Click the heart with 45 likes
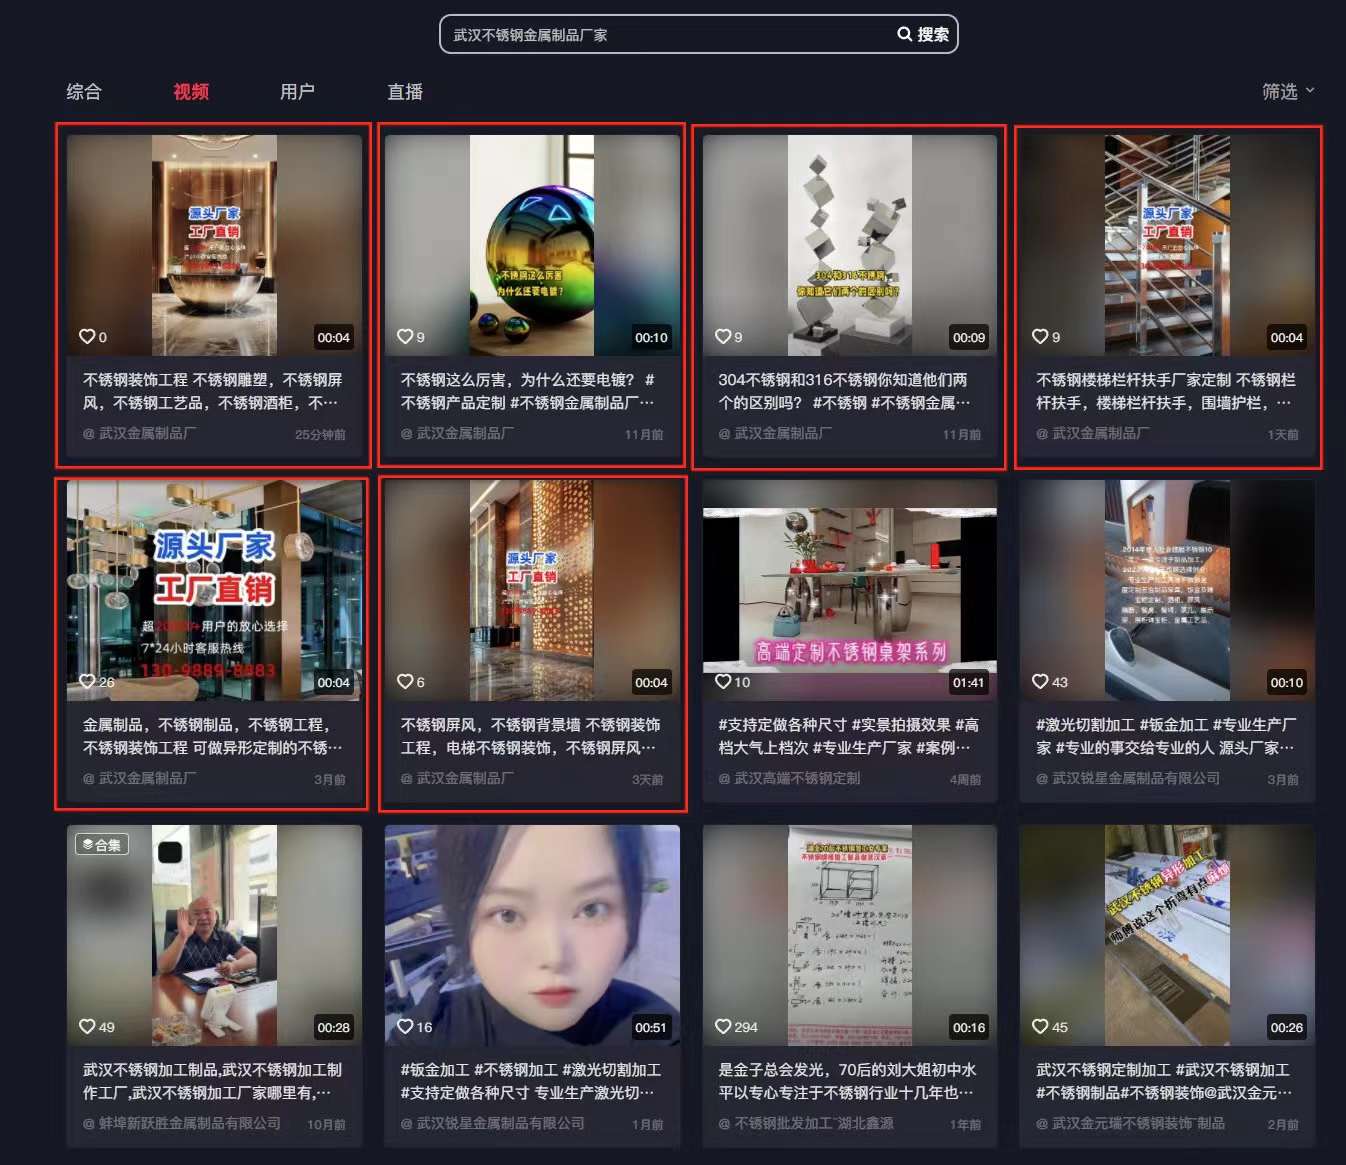The width and height of the screenshot is (1346, 1165). click(x=1040, y=1027)
